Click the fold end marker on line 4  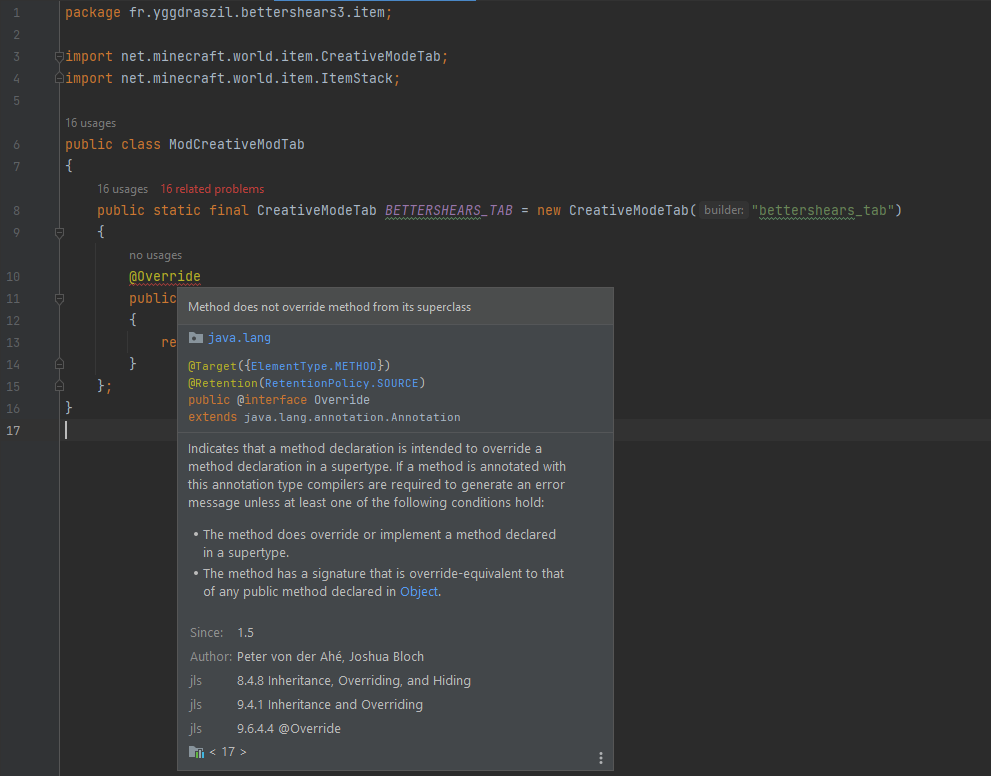click(59, 79)
